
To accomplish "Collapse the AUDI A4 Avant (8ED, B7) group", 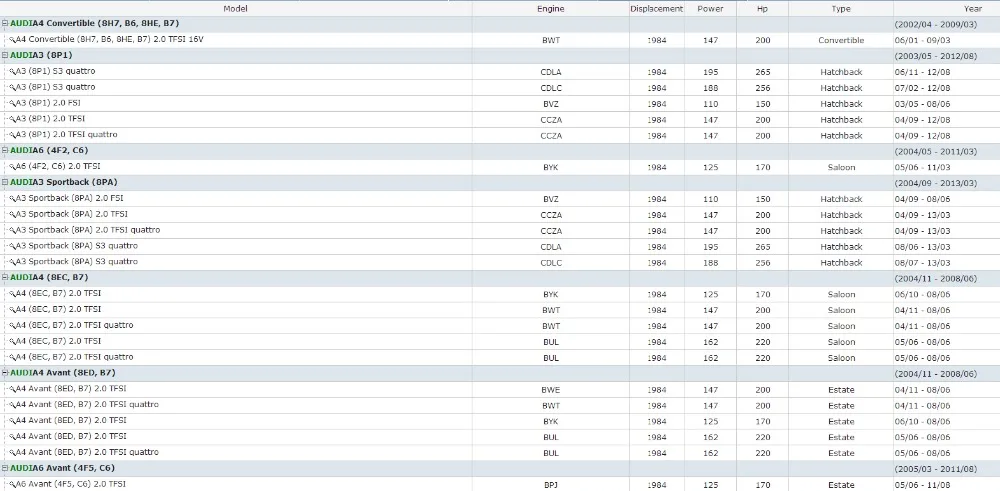I will (x=5, y=373).
